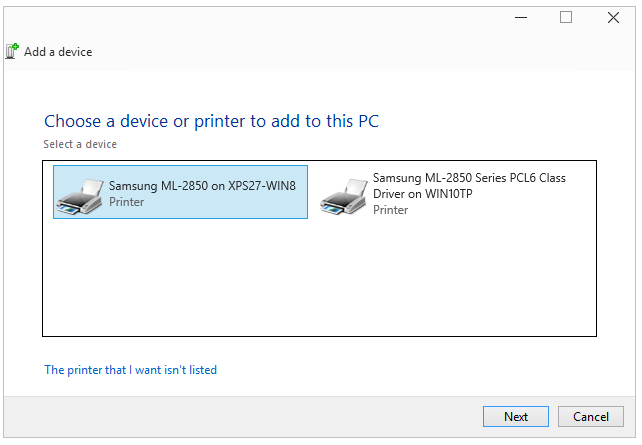Click the Add a device title icon
The image size is (642, 445).
click(x=12, y=52)
